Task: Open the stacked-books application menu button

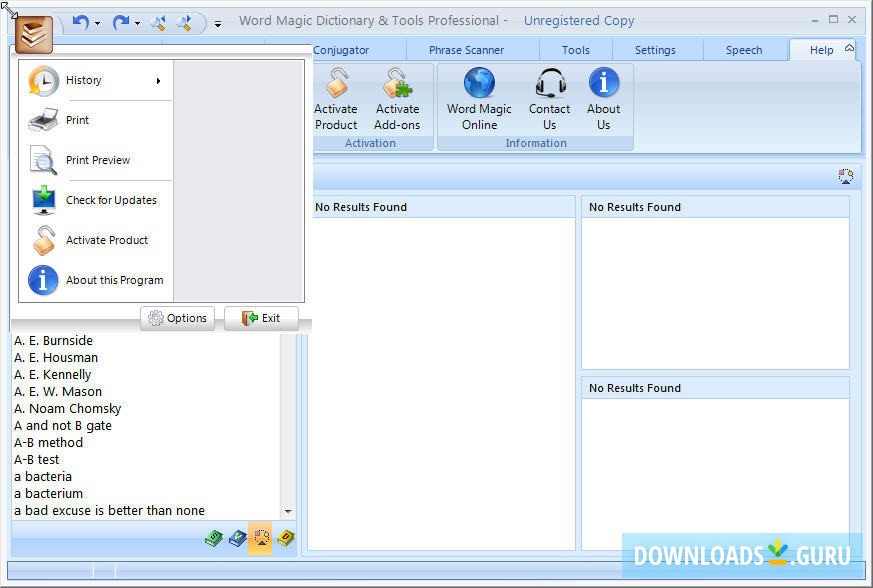Action: [34, 34]
